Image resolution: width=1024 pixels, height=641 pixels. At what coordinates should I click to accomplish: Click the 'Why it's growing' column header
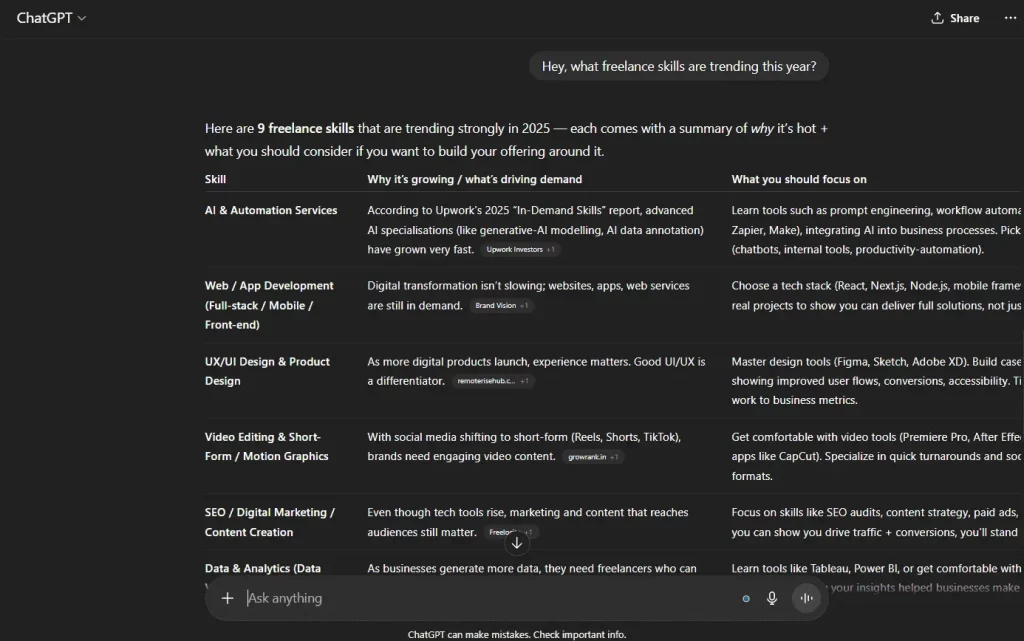pyautogui.click(x=474, y=179)
